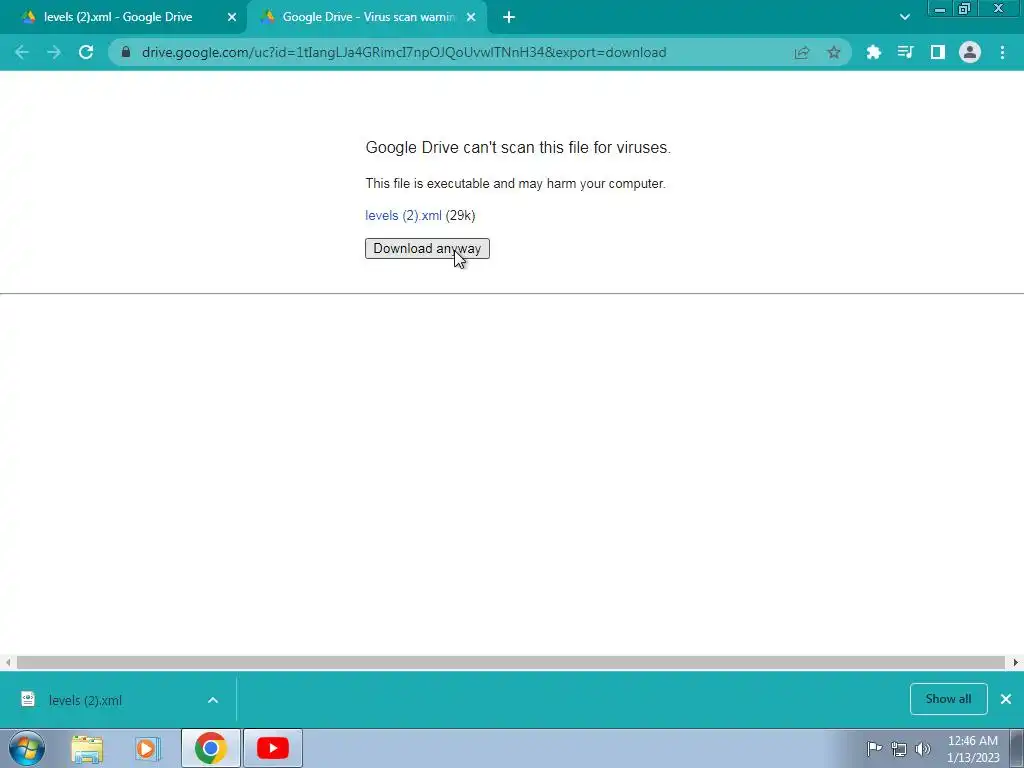
Task: Select the Chrome taskbar button
Action: click(210, 748)
